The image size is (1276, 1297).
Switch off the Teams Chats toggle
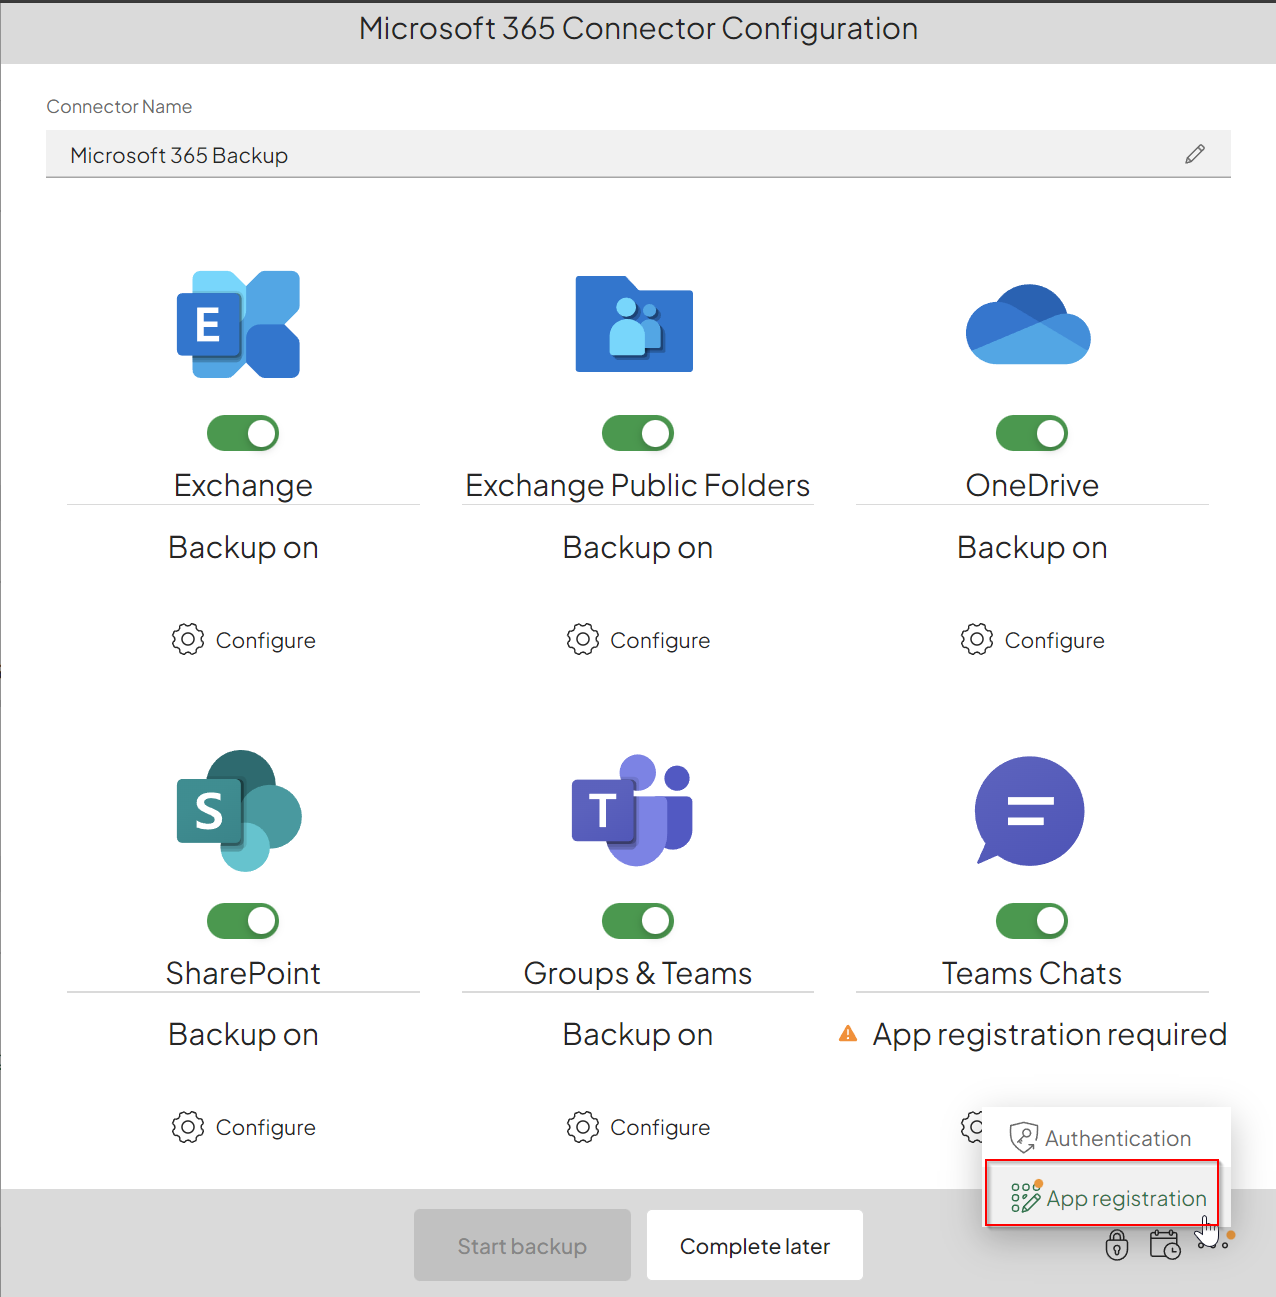click(x=1032, y=921)
